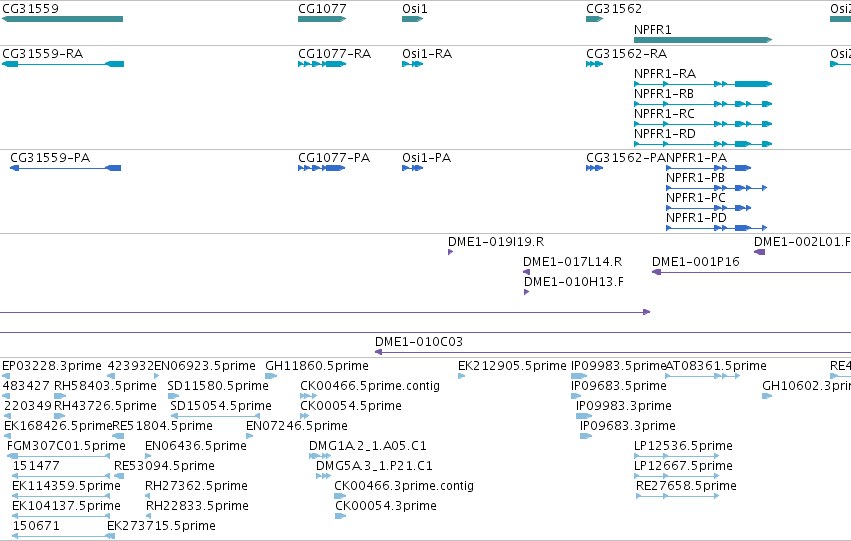This screenshot has height=541, width=851.
Task: Select the NPFR1 gene bar
Action: point(703,40)
